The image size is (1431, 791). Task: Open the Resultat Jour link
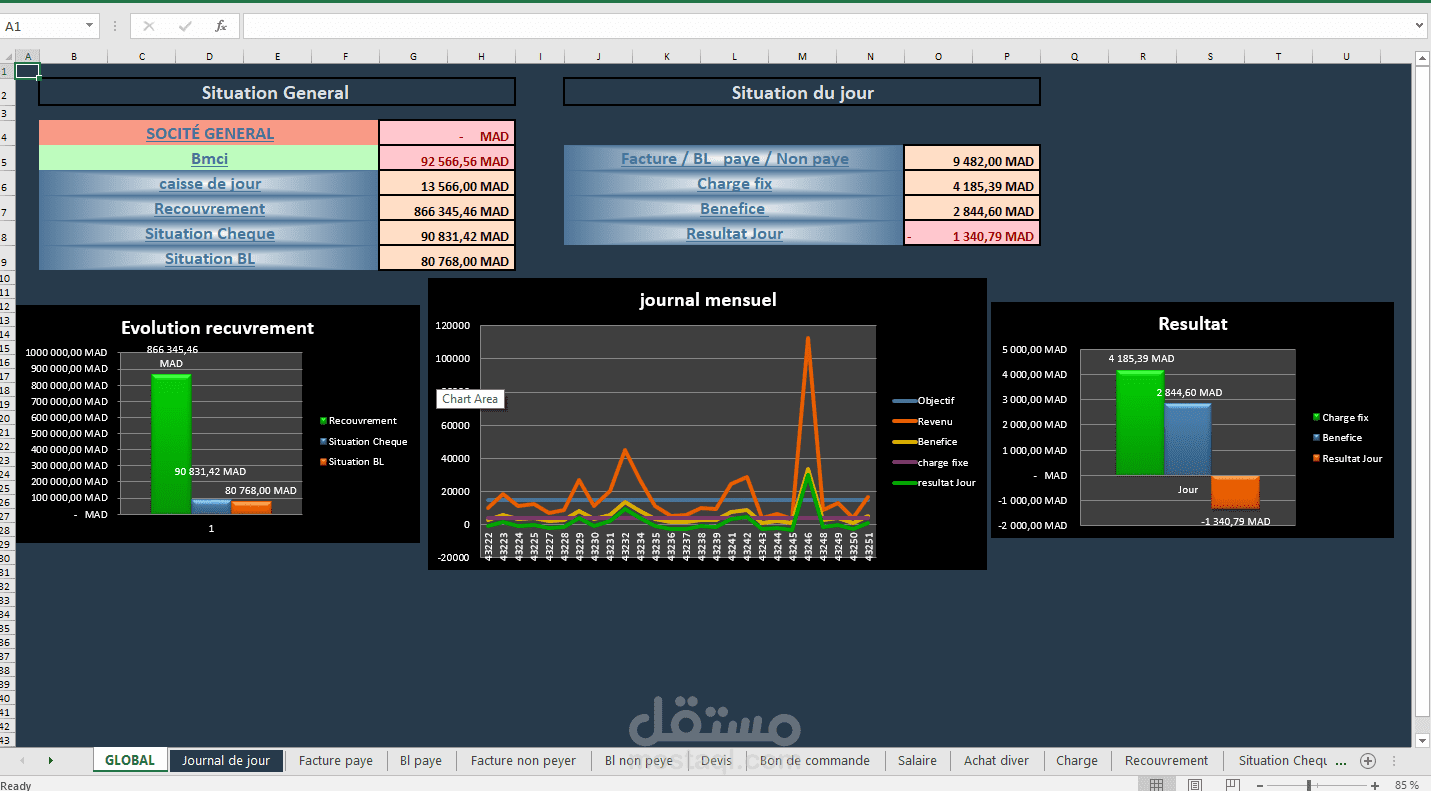point(735,233)
